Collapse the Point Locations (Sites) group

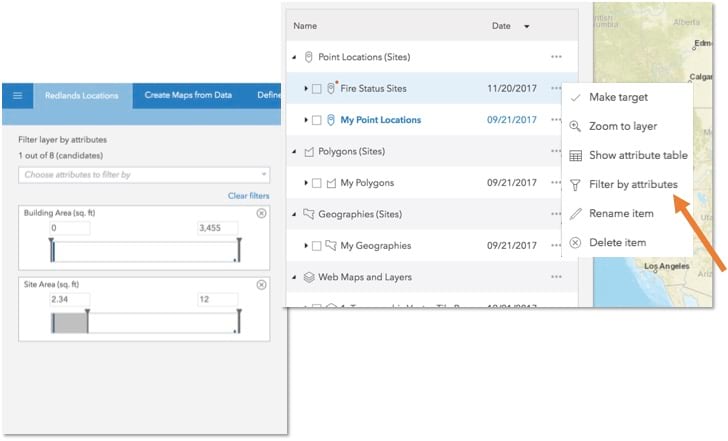tap(294, 57)
